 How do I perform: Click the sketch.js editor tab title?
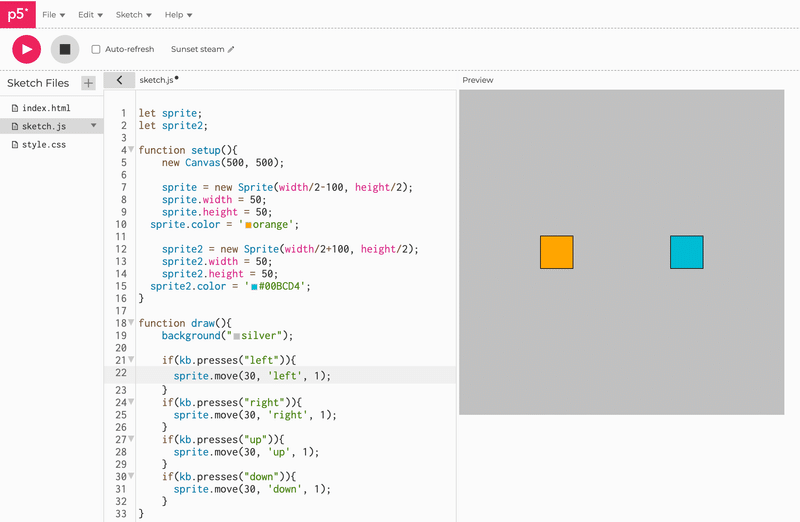[157, 80]
